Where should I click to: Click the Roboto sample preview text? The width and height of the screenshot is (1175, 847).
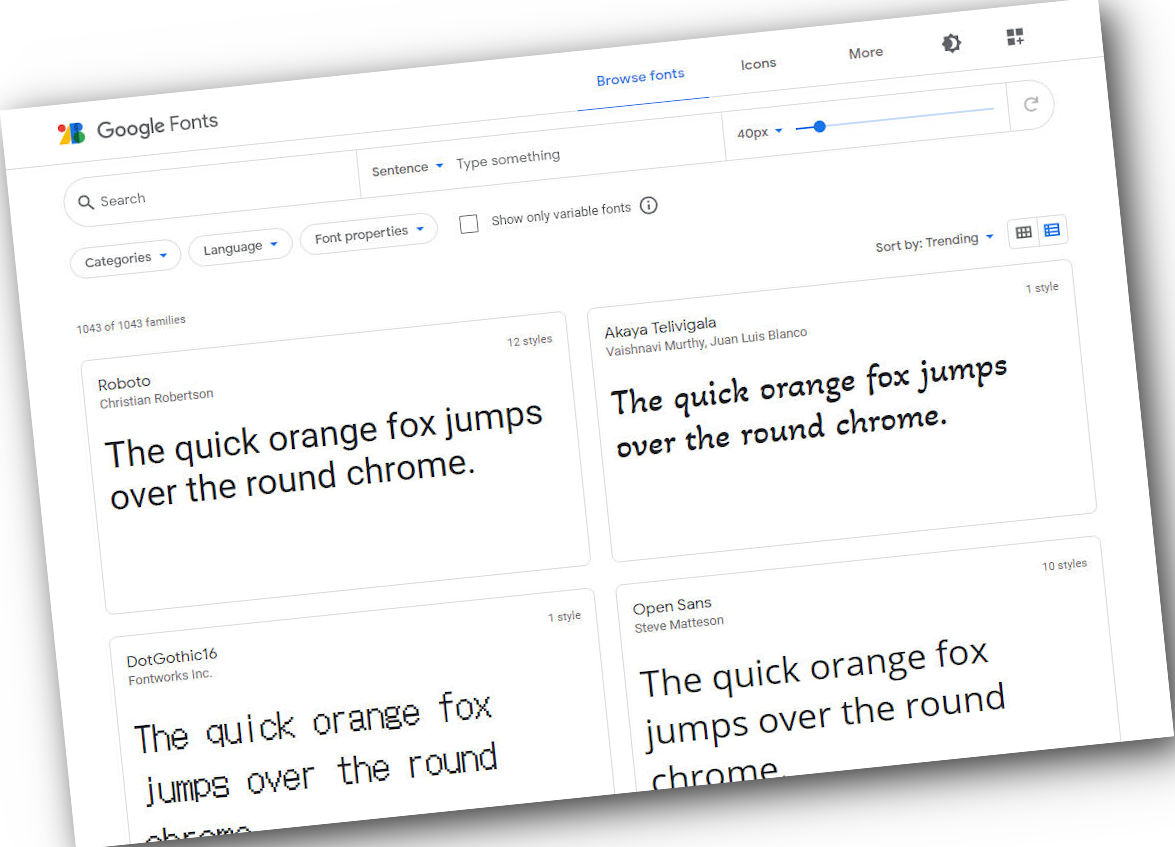point(324,456)
